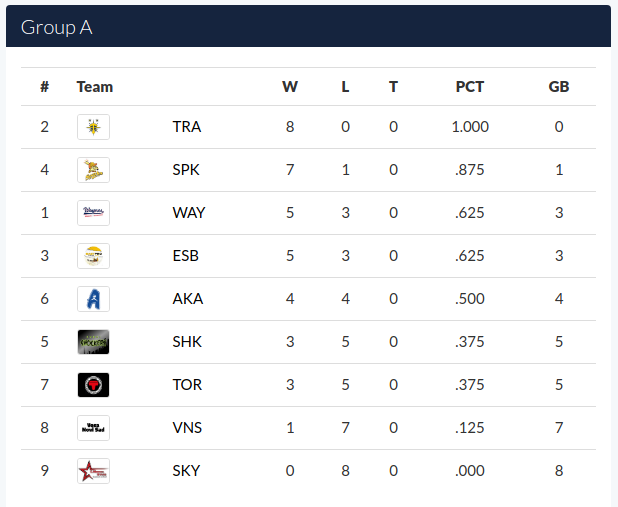Open the TRA team link
The image size is (618, 507).
187,127
